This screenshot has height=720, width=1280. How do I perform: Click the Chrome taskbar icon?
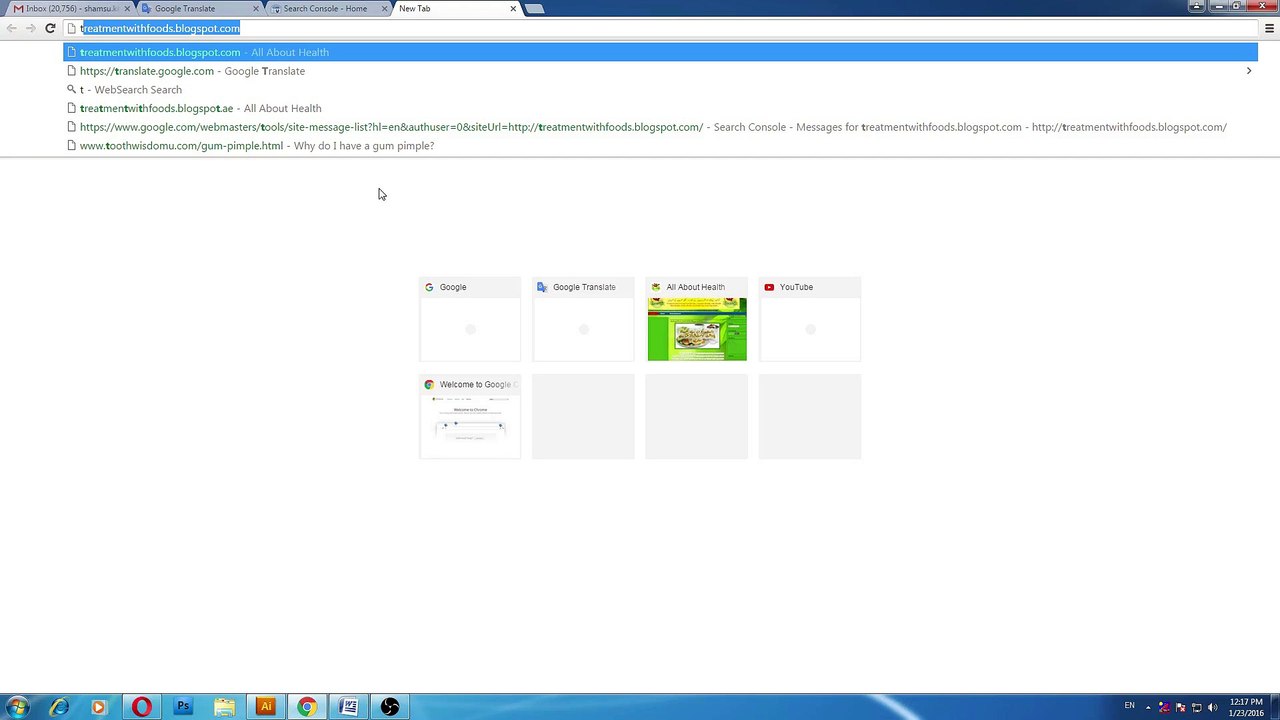(x=307, y=707)
